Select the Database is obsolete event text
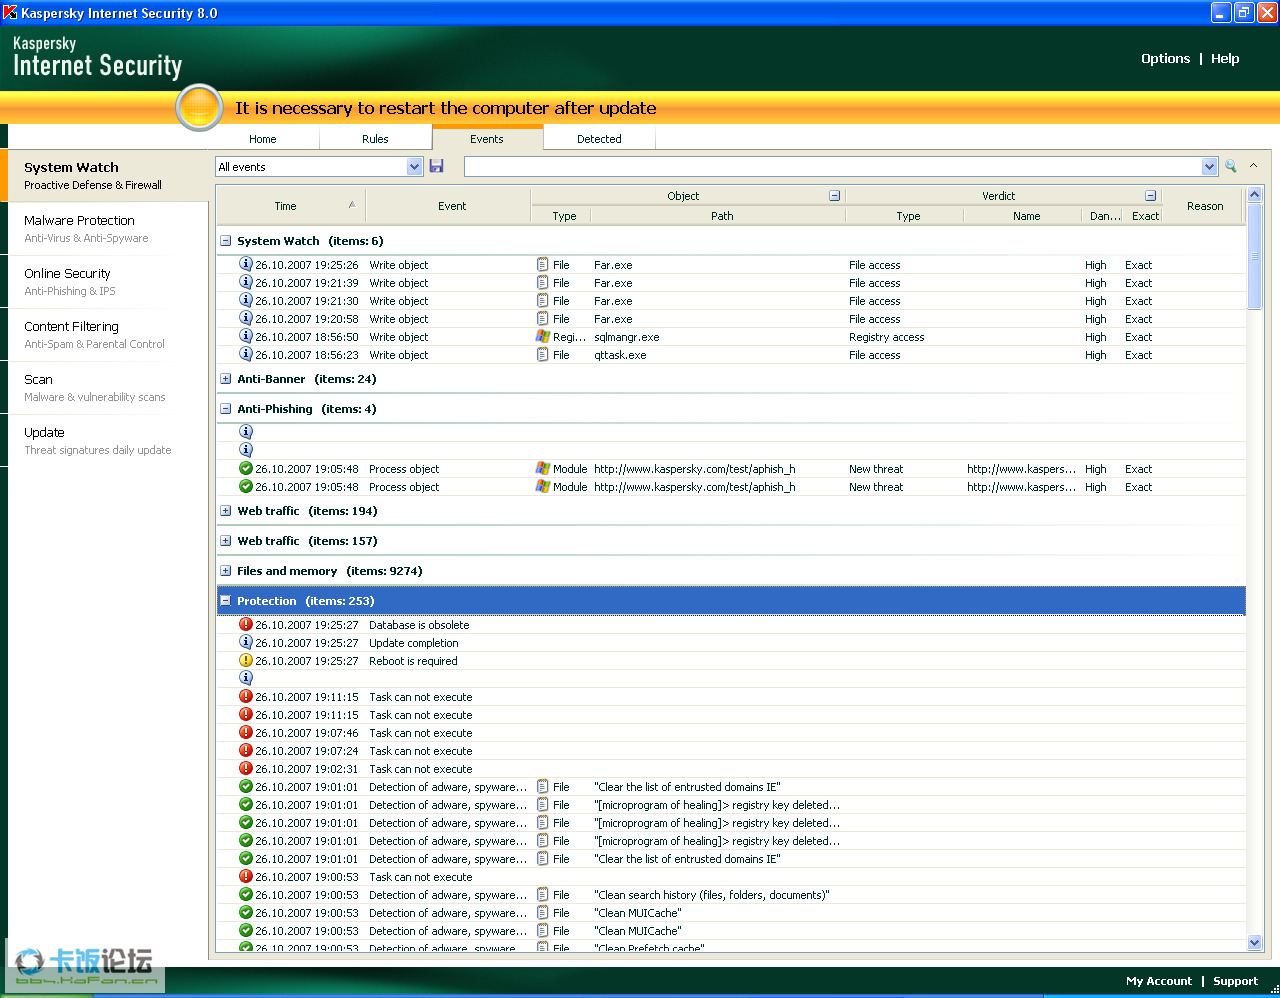Image resolution: width=1280 pixels, height=998 pixels. point(419,625)
